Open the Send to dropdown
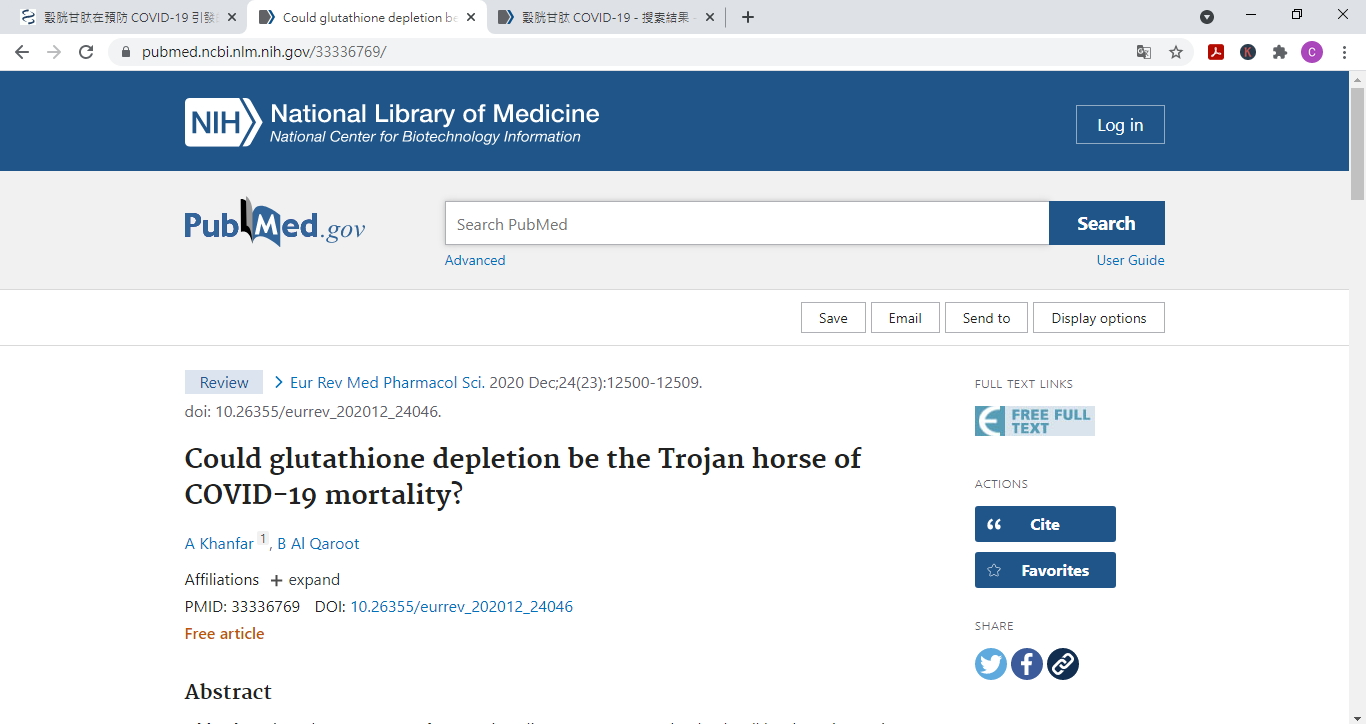 986,318
